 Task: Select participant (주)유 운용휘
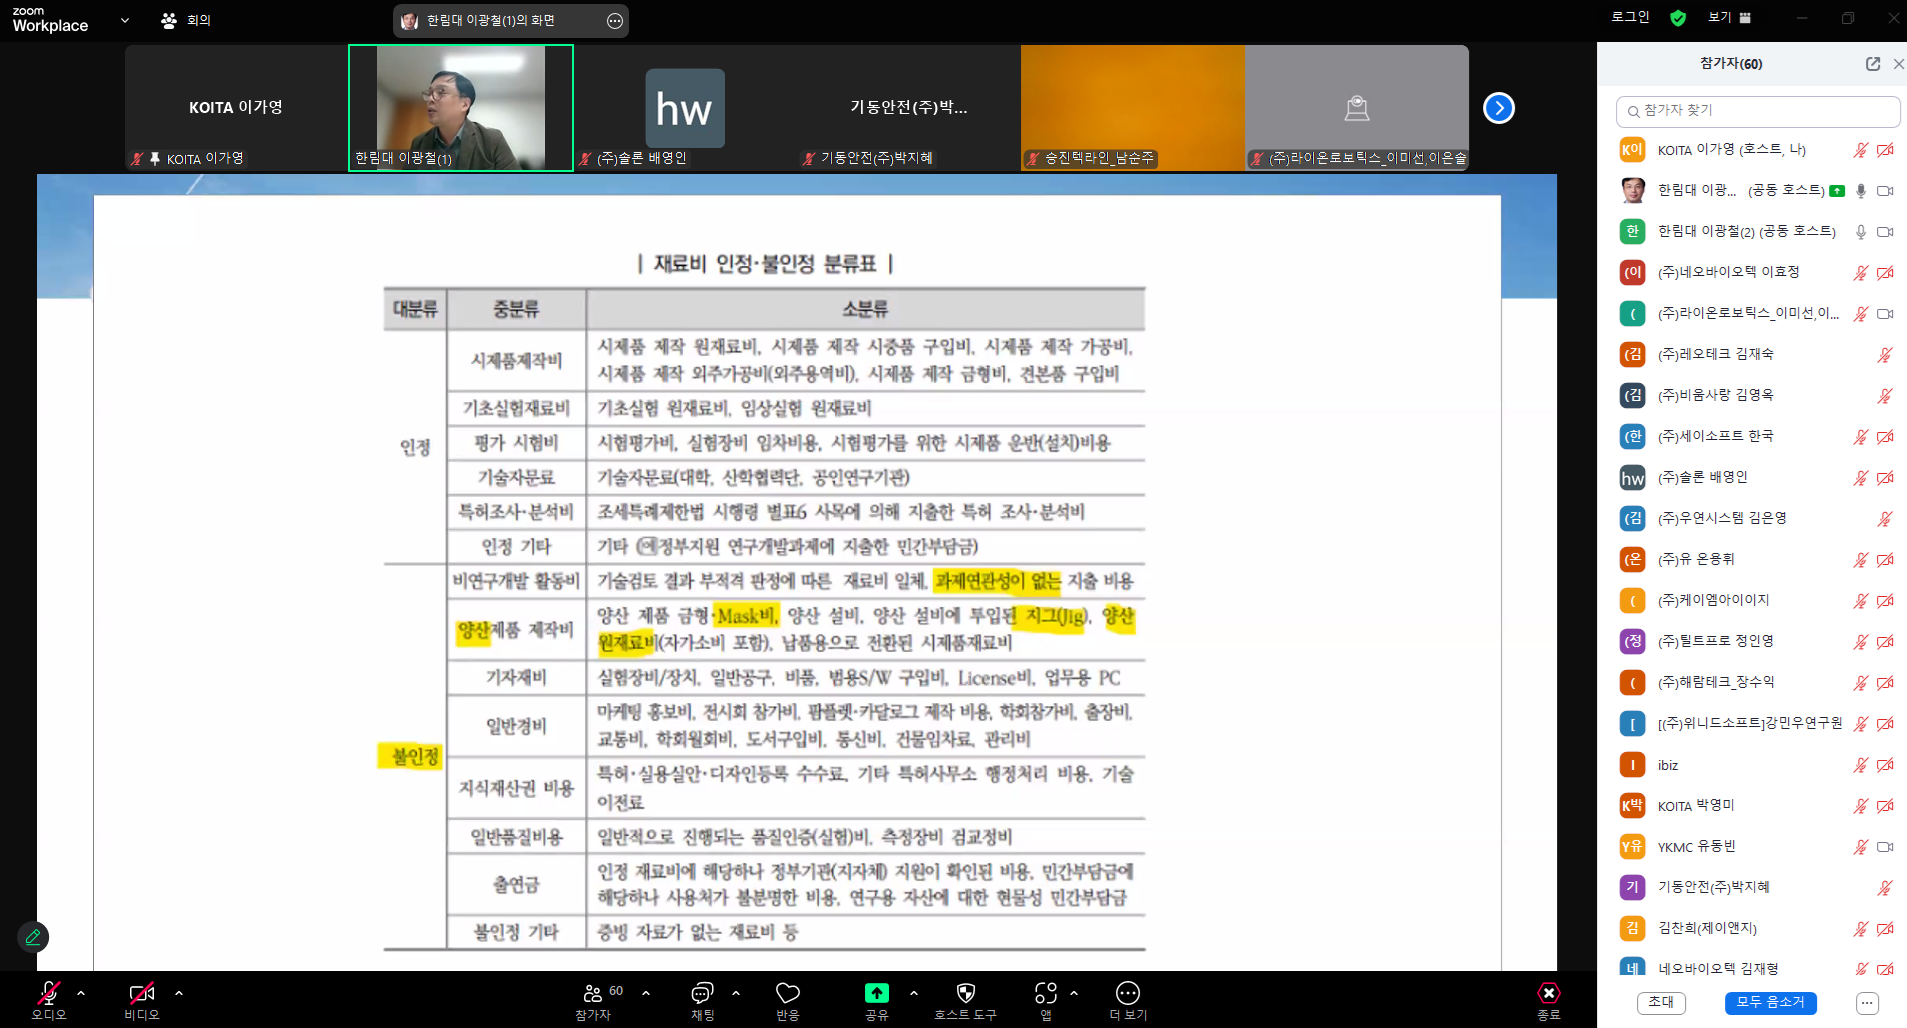[x=1758, y=559]
